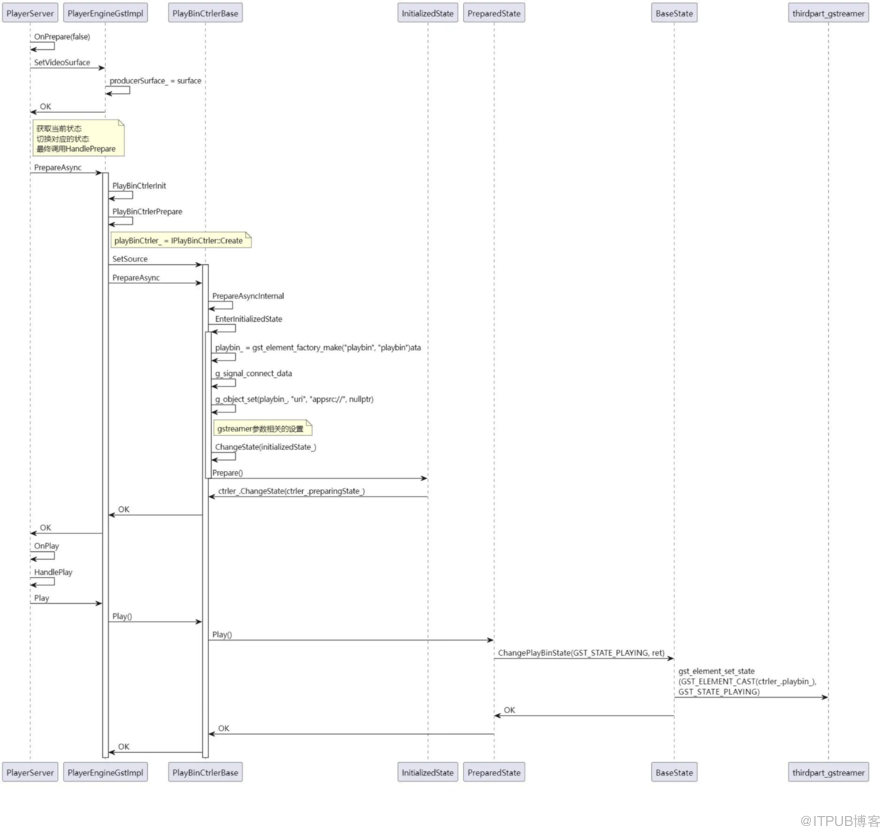Viewport: 890px width, 836px height.
Task: Click the g_object_set appsrc message label
Action: 294,400
